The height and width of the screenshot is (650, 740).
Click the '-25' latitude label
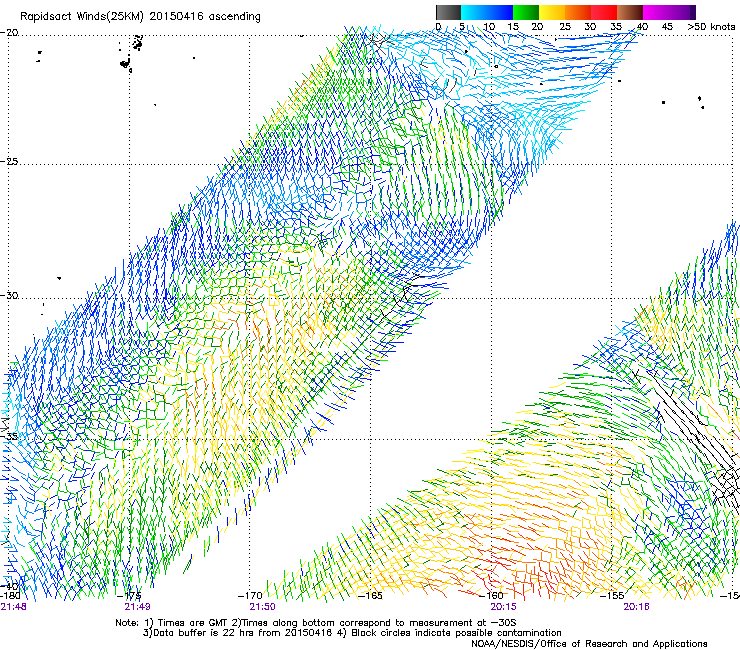9,161
